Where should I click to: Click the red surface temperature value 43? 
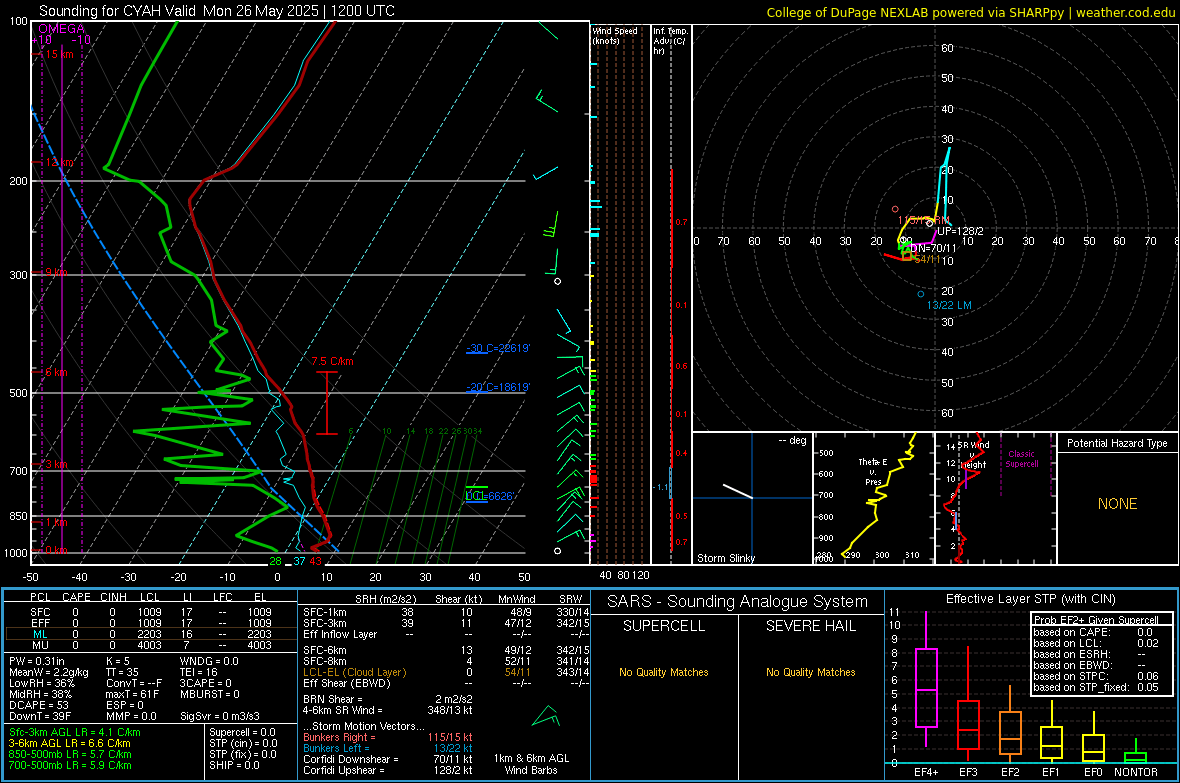pyautogui.click(x=315, y=561)
